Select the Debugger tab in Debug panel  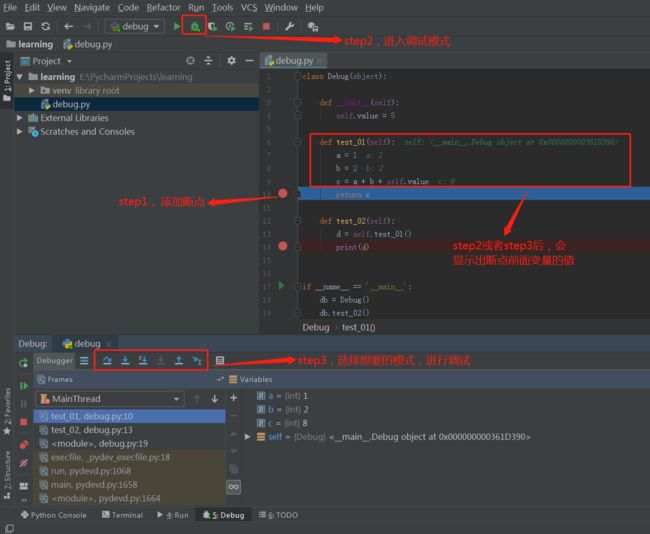tap(54, 360)
